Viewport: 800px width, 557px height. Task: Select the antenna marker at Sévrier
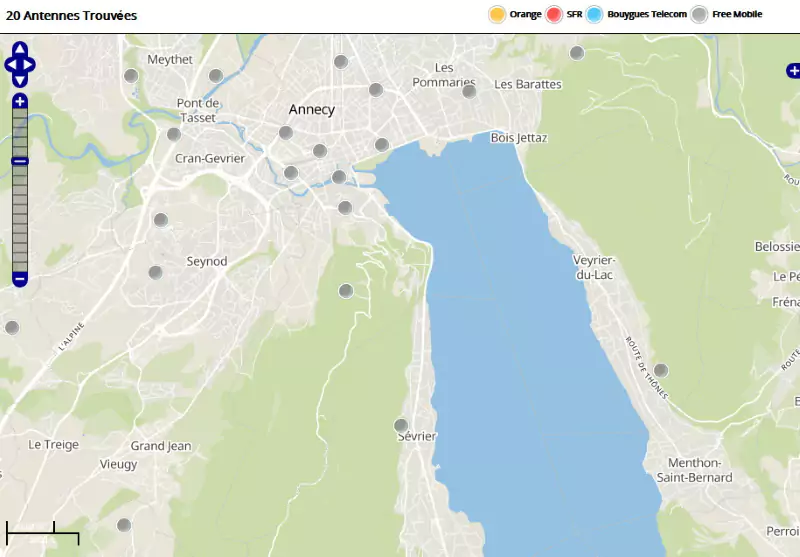(x=401, y=425)
